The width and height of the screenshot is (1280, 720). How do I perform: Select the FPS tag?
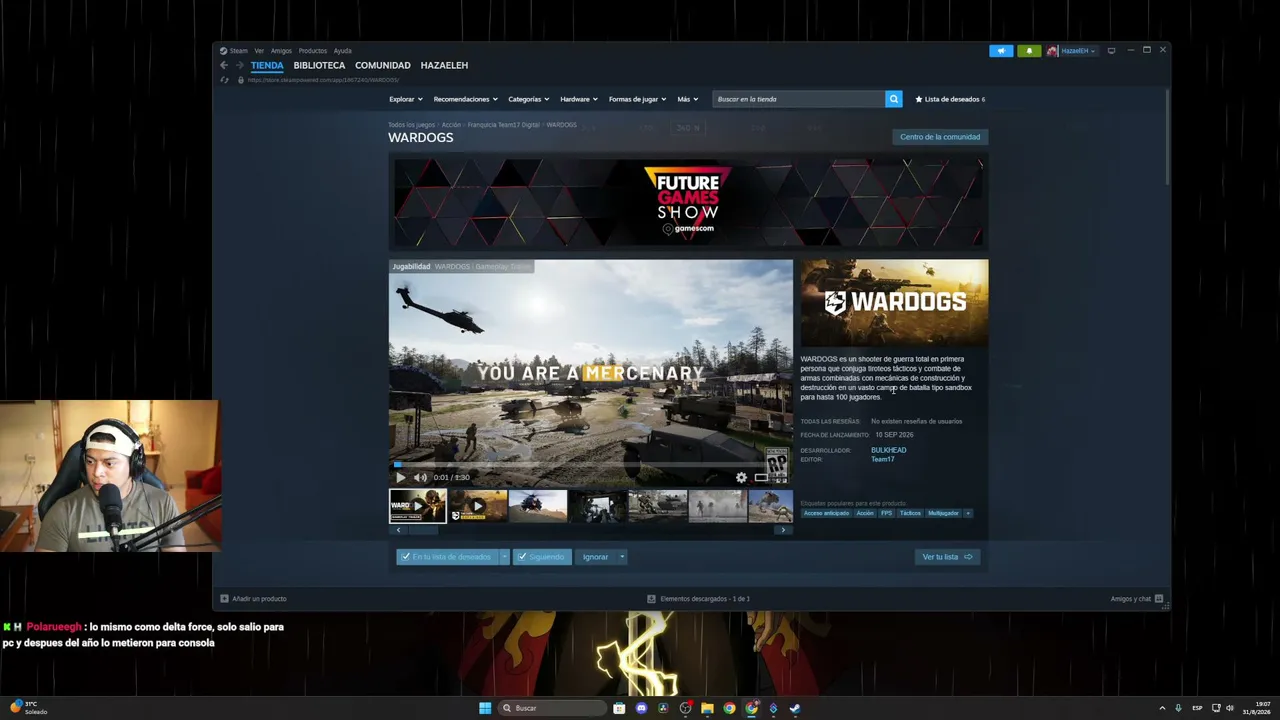(886, 513)
